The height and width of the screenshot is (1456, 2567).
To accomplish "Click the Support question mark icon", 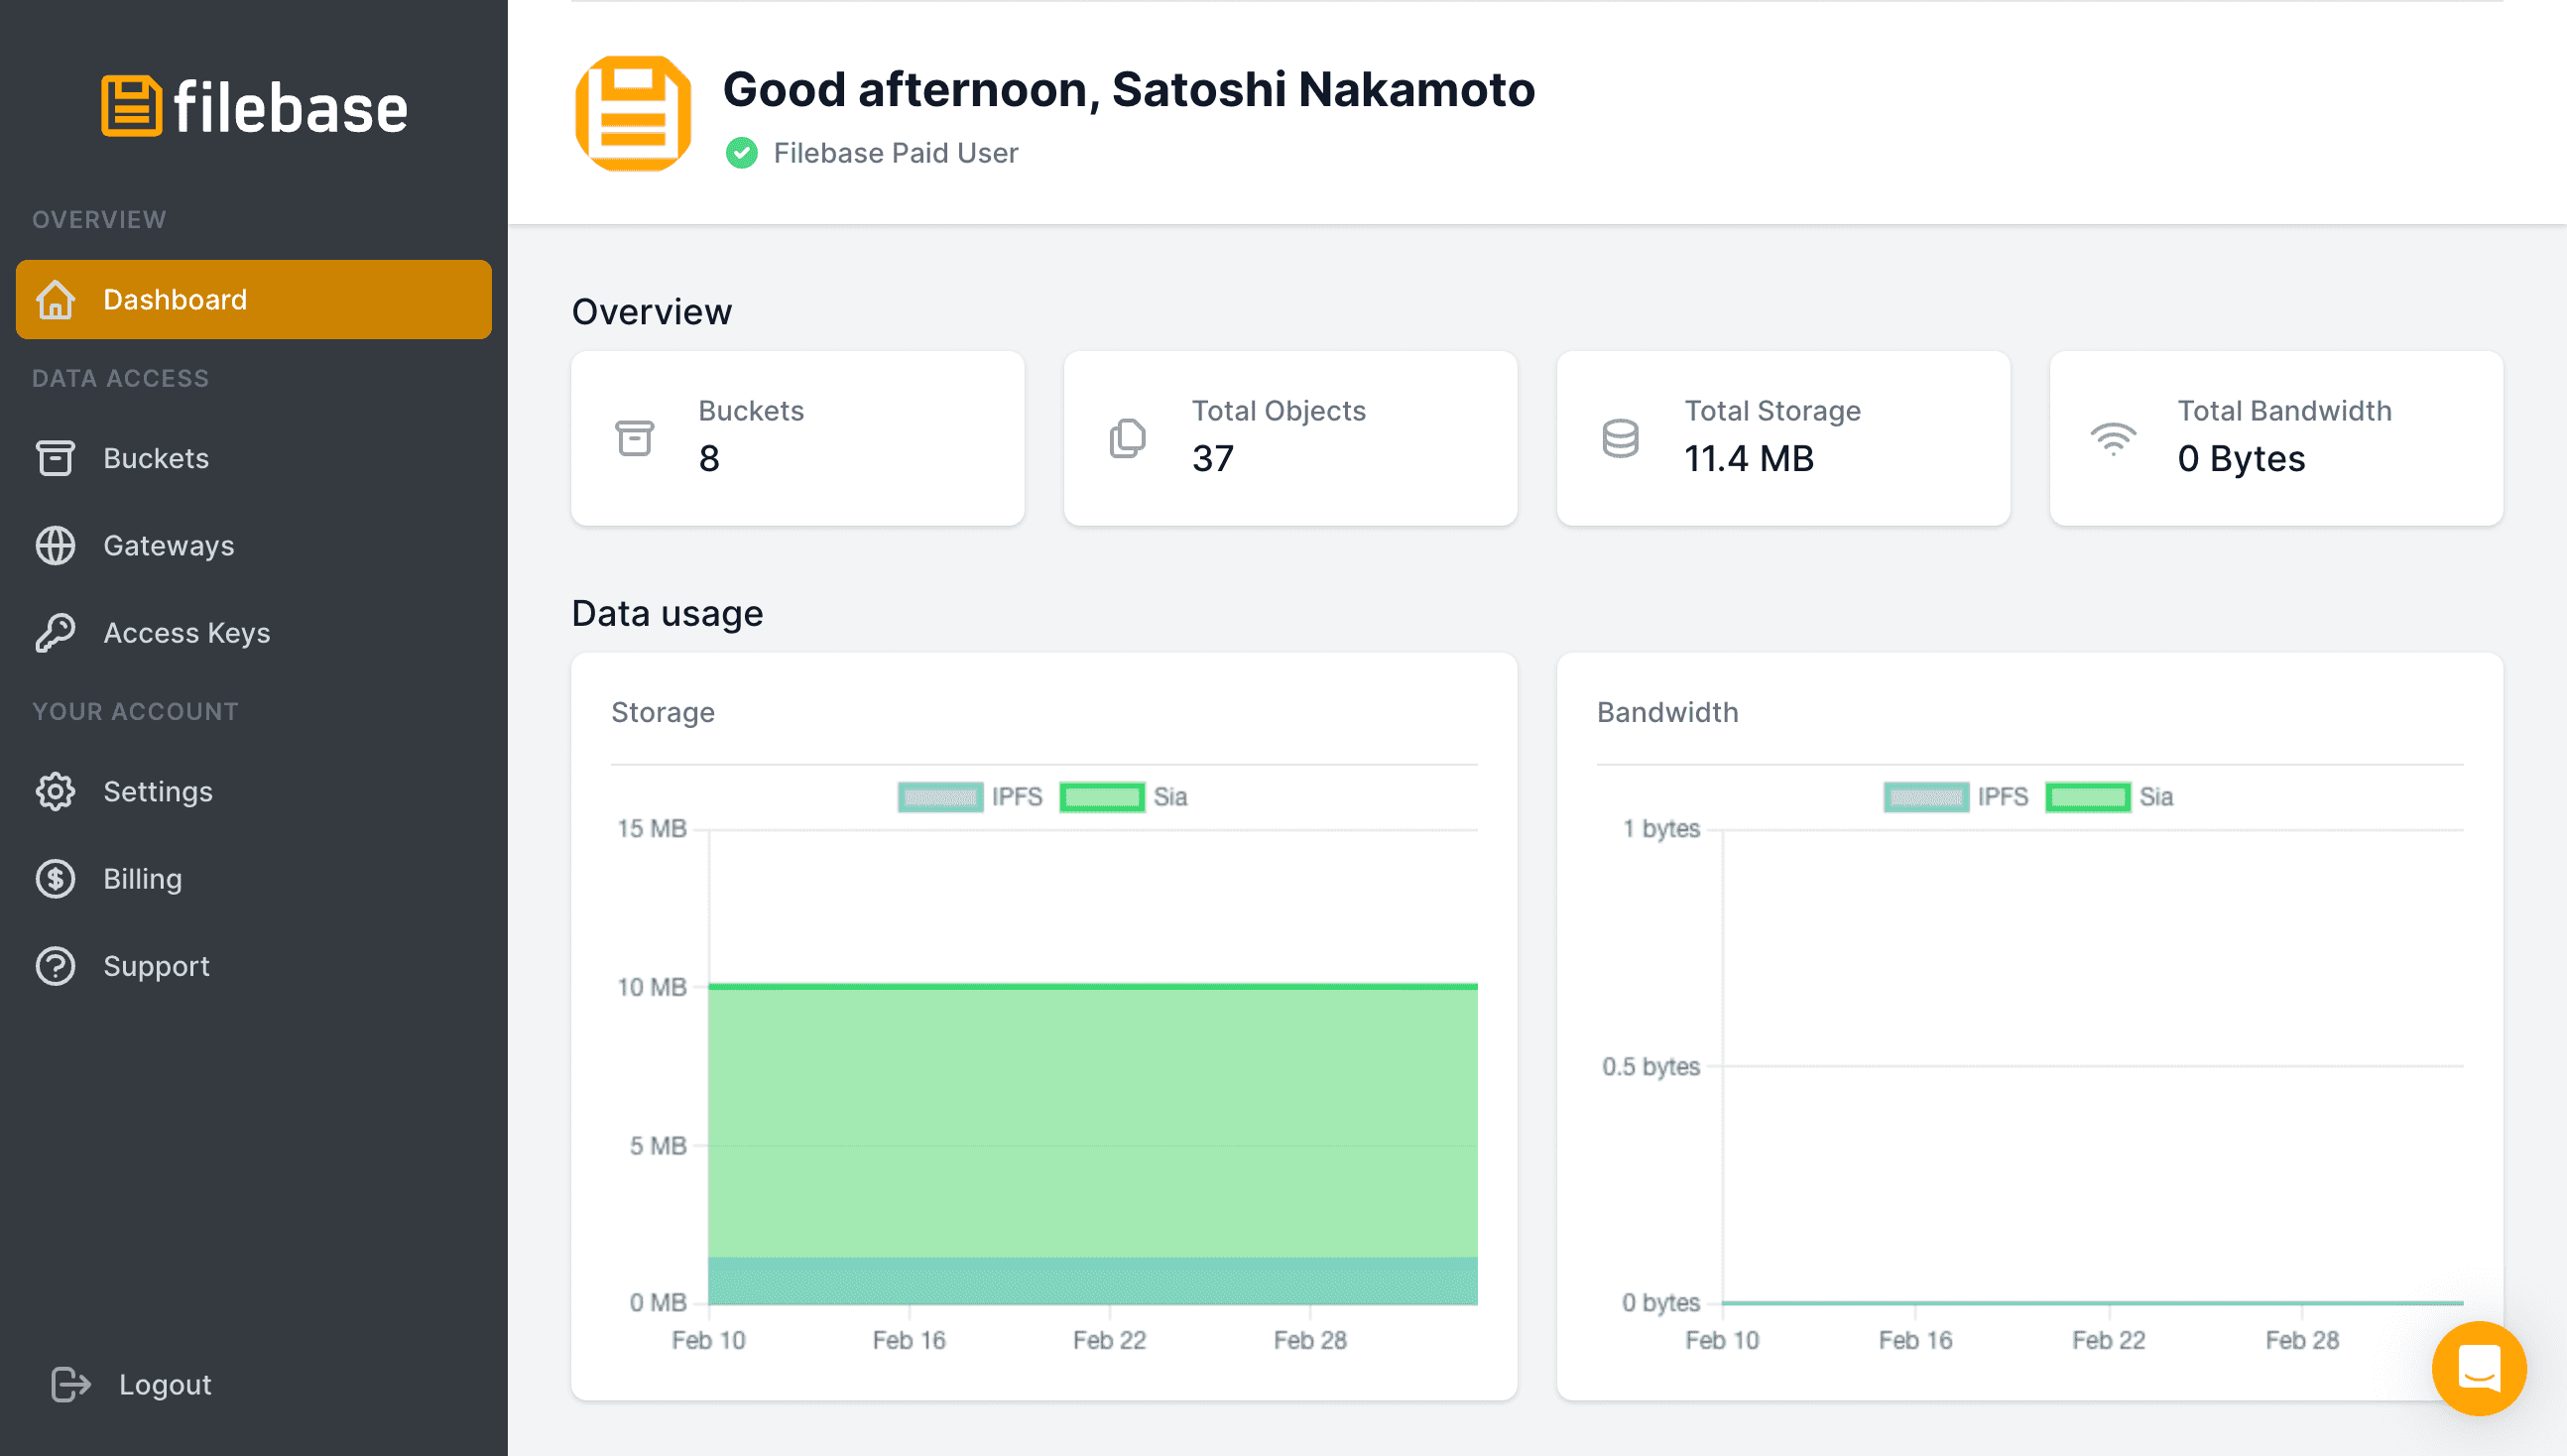I will [56, 965].
